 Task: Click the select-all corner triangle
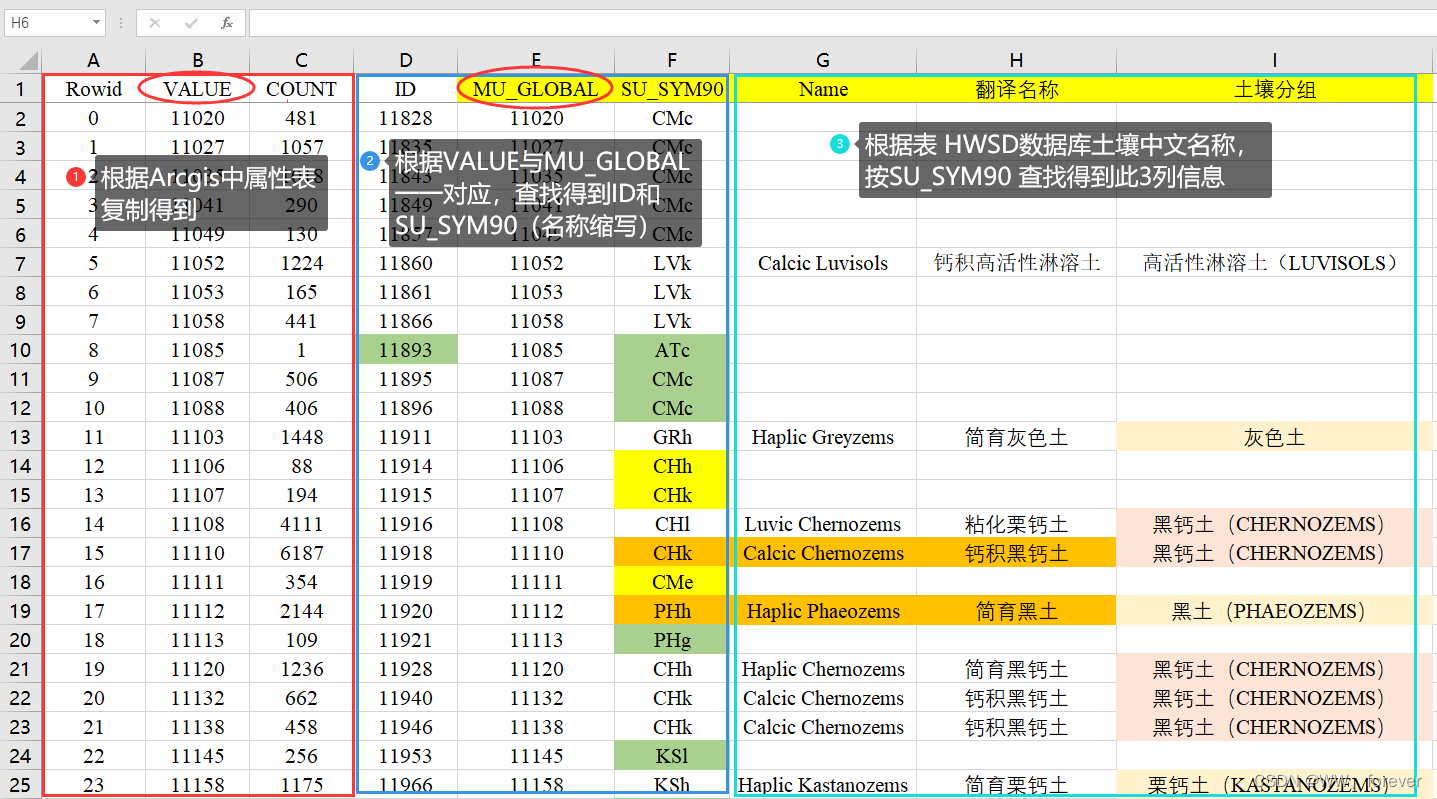pyautogui.click(x=28, y=60)
